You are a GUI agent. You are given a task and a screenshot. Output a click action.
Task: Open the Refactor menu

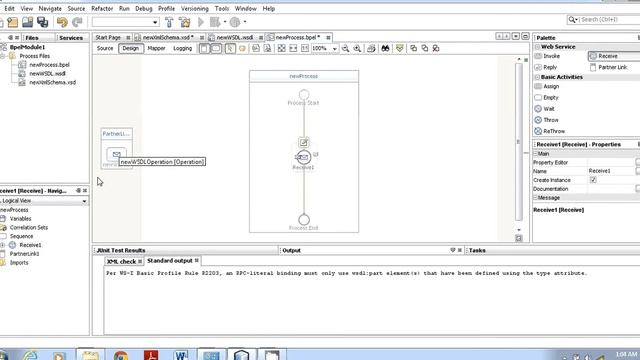pos(102,9)
